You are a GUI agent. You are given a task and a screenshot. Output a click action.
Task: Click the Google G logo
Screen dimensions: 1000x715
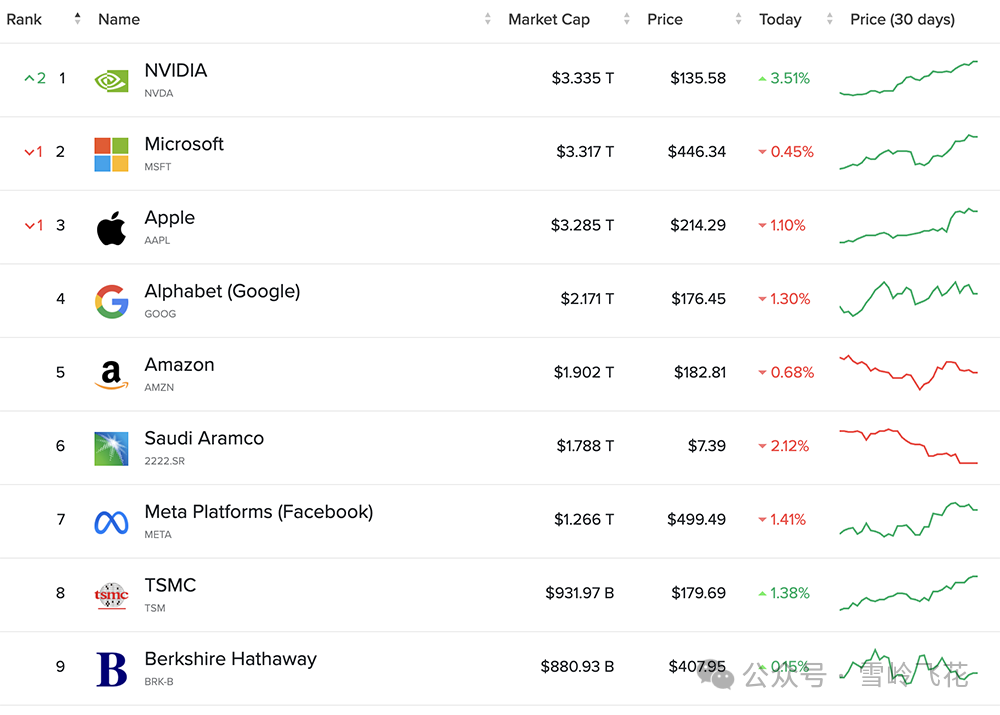coord(111,301)
